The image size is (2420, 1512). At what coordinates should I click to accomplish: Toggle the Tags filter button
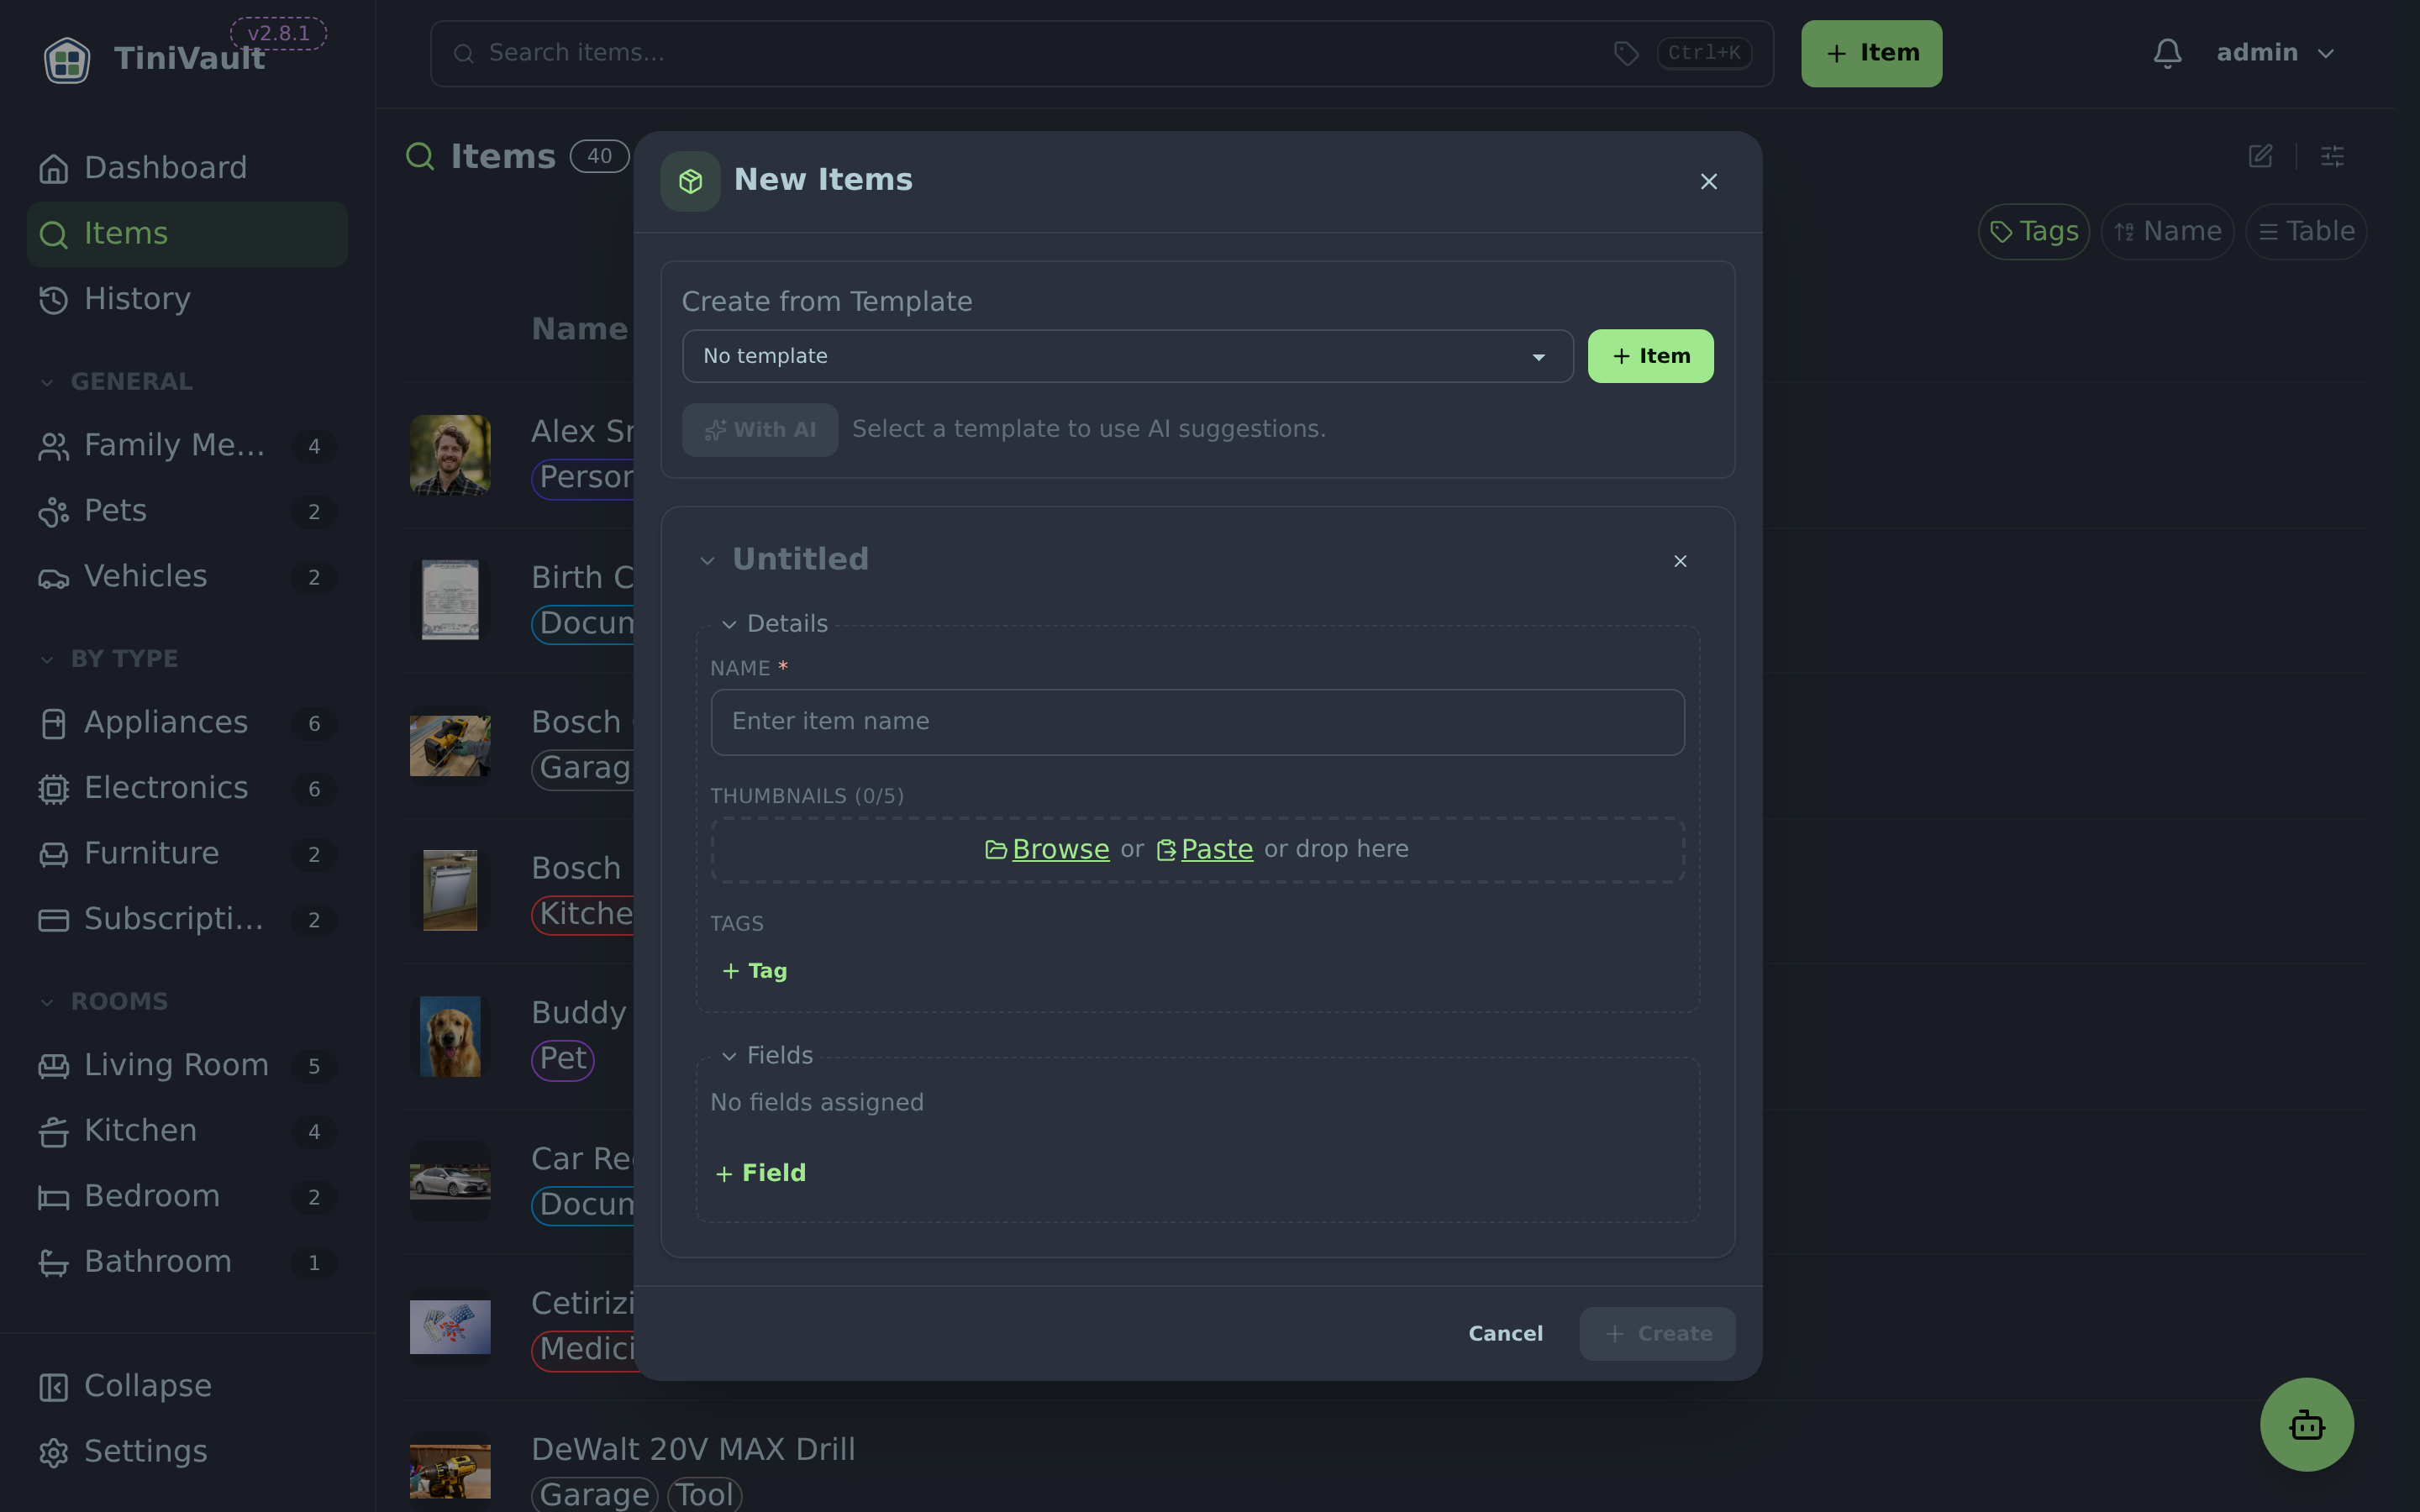click(x=2034, y=232)
